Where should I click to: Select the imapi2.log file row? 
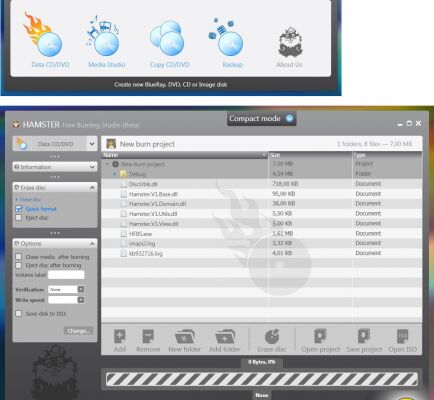point(262,243)
